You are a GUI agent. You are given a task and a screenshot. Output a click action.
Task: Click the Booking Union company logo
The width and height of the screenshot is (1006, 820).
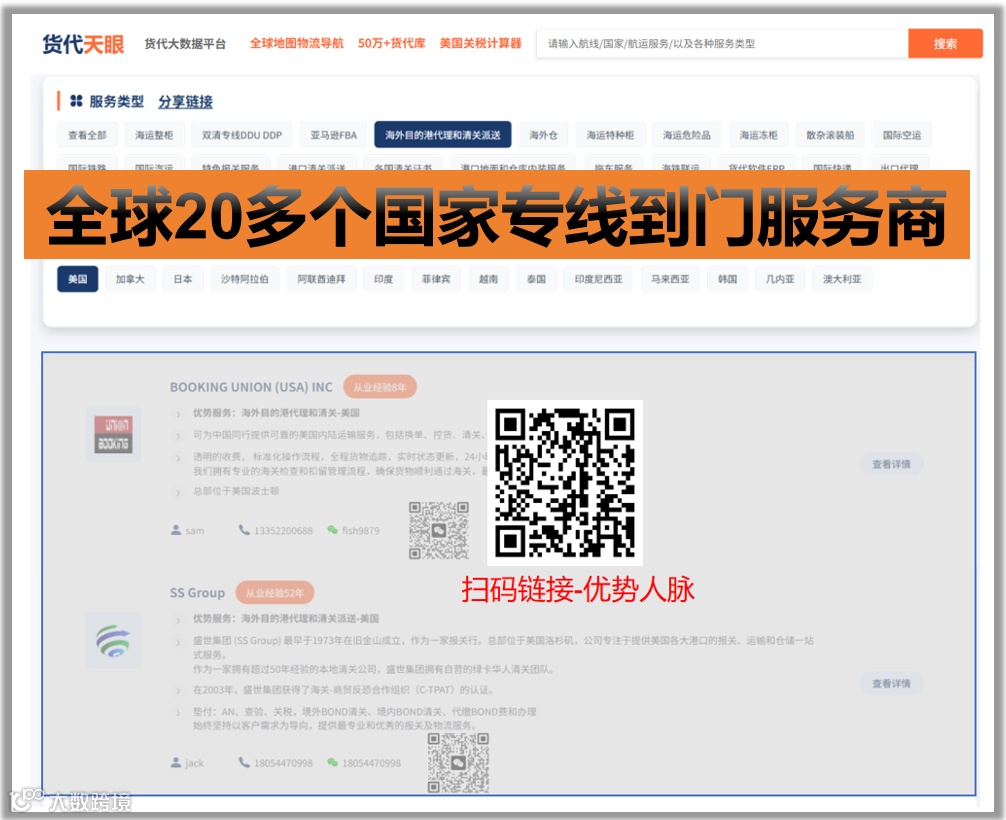(x=114, y=434)
